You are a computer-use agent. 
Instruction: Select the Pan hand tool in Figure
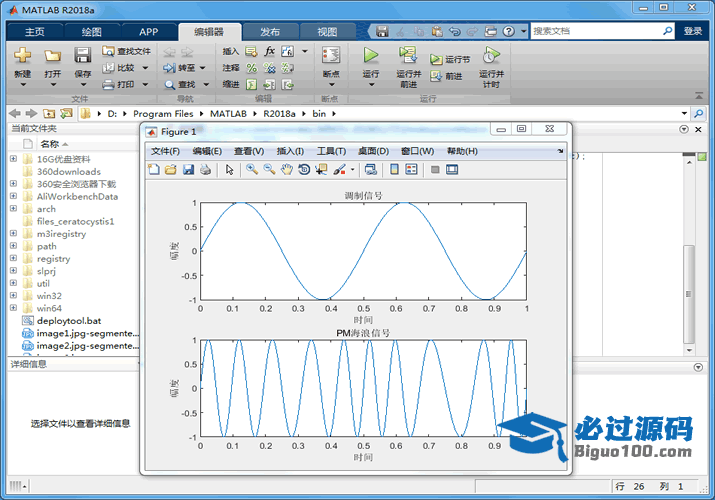point(286,170)
